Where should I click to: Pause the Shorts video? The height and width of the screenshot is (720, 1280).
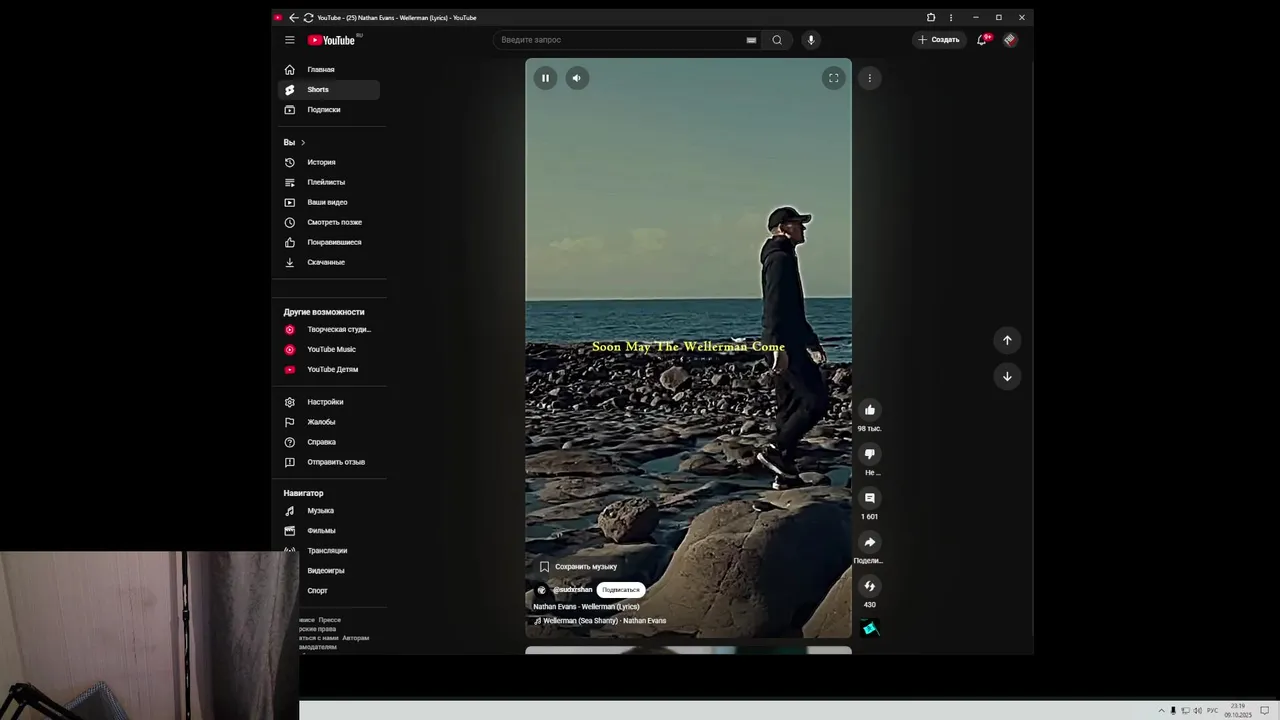tap(545, 78)
